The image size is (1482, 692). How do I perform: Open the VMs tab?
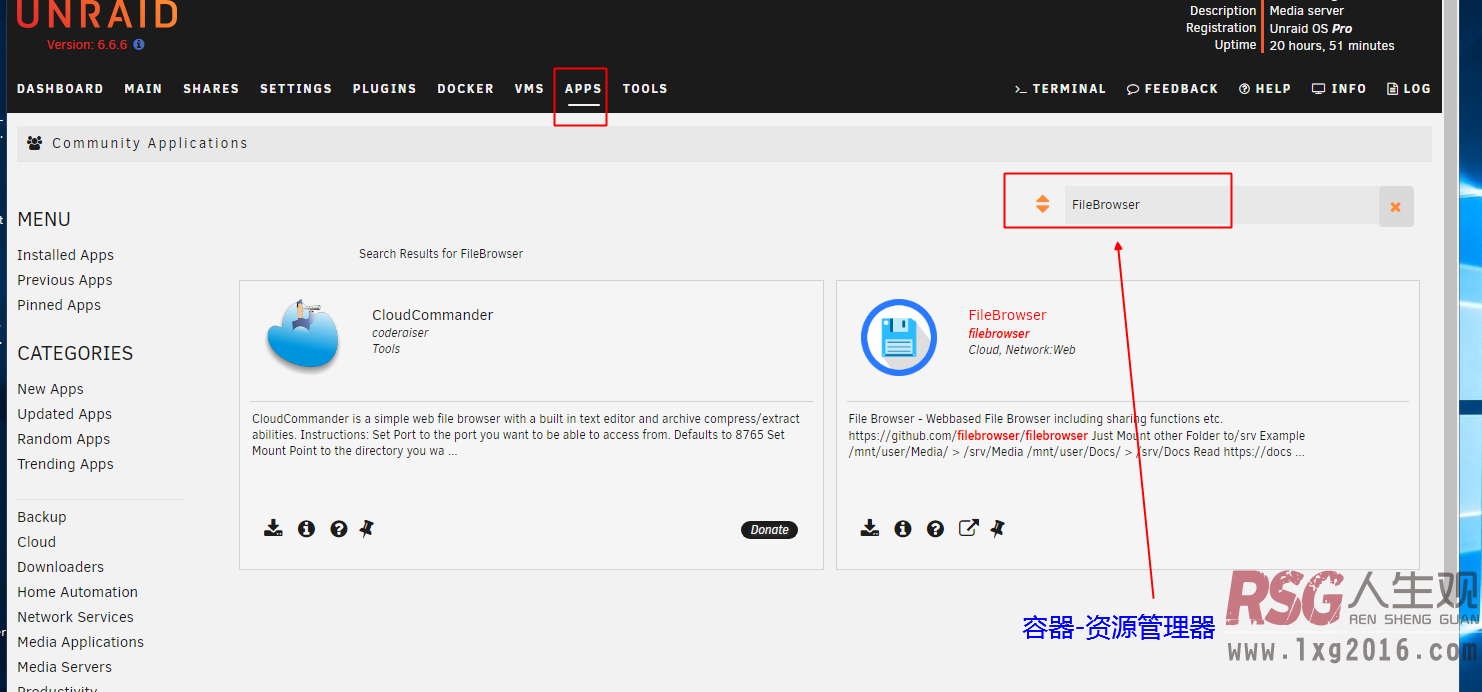click(x=529, y=89)
